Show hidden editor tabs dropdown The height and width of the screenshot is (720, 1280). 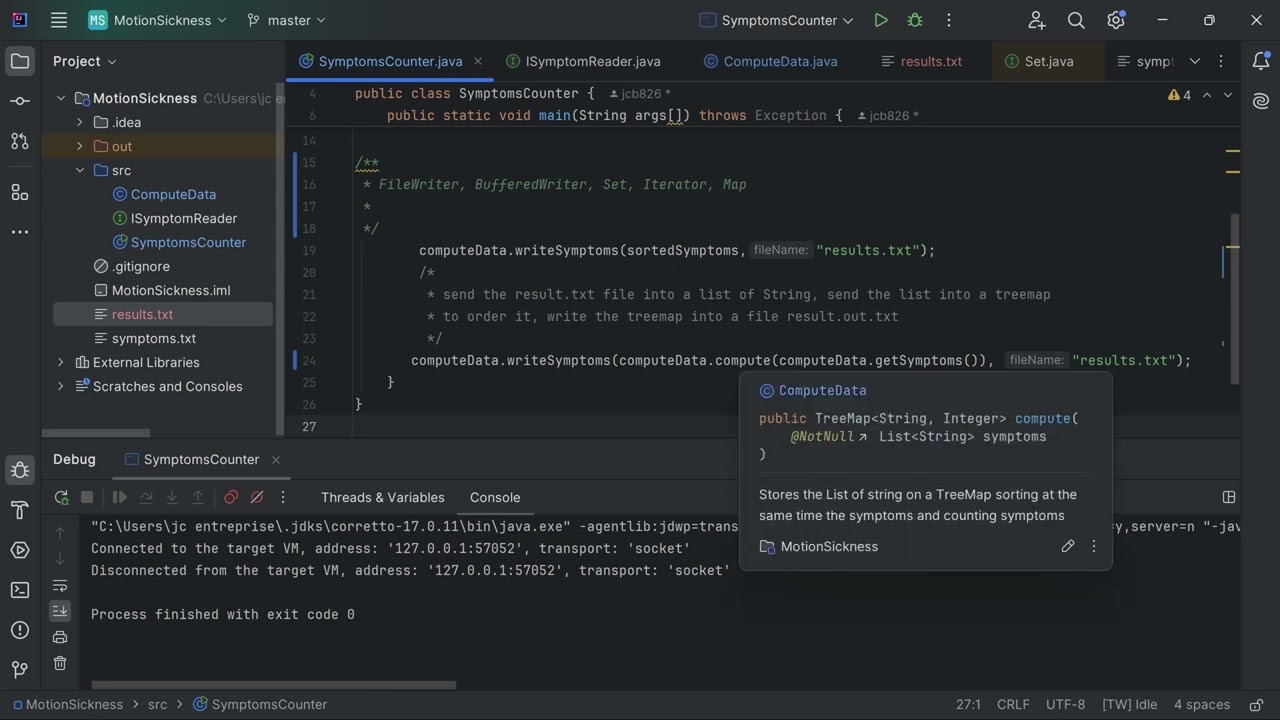(1195, 61)
